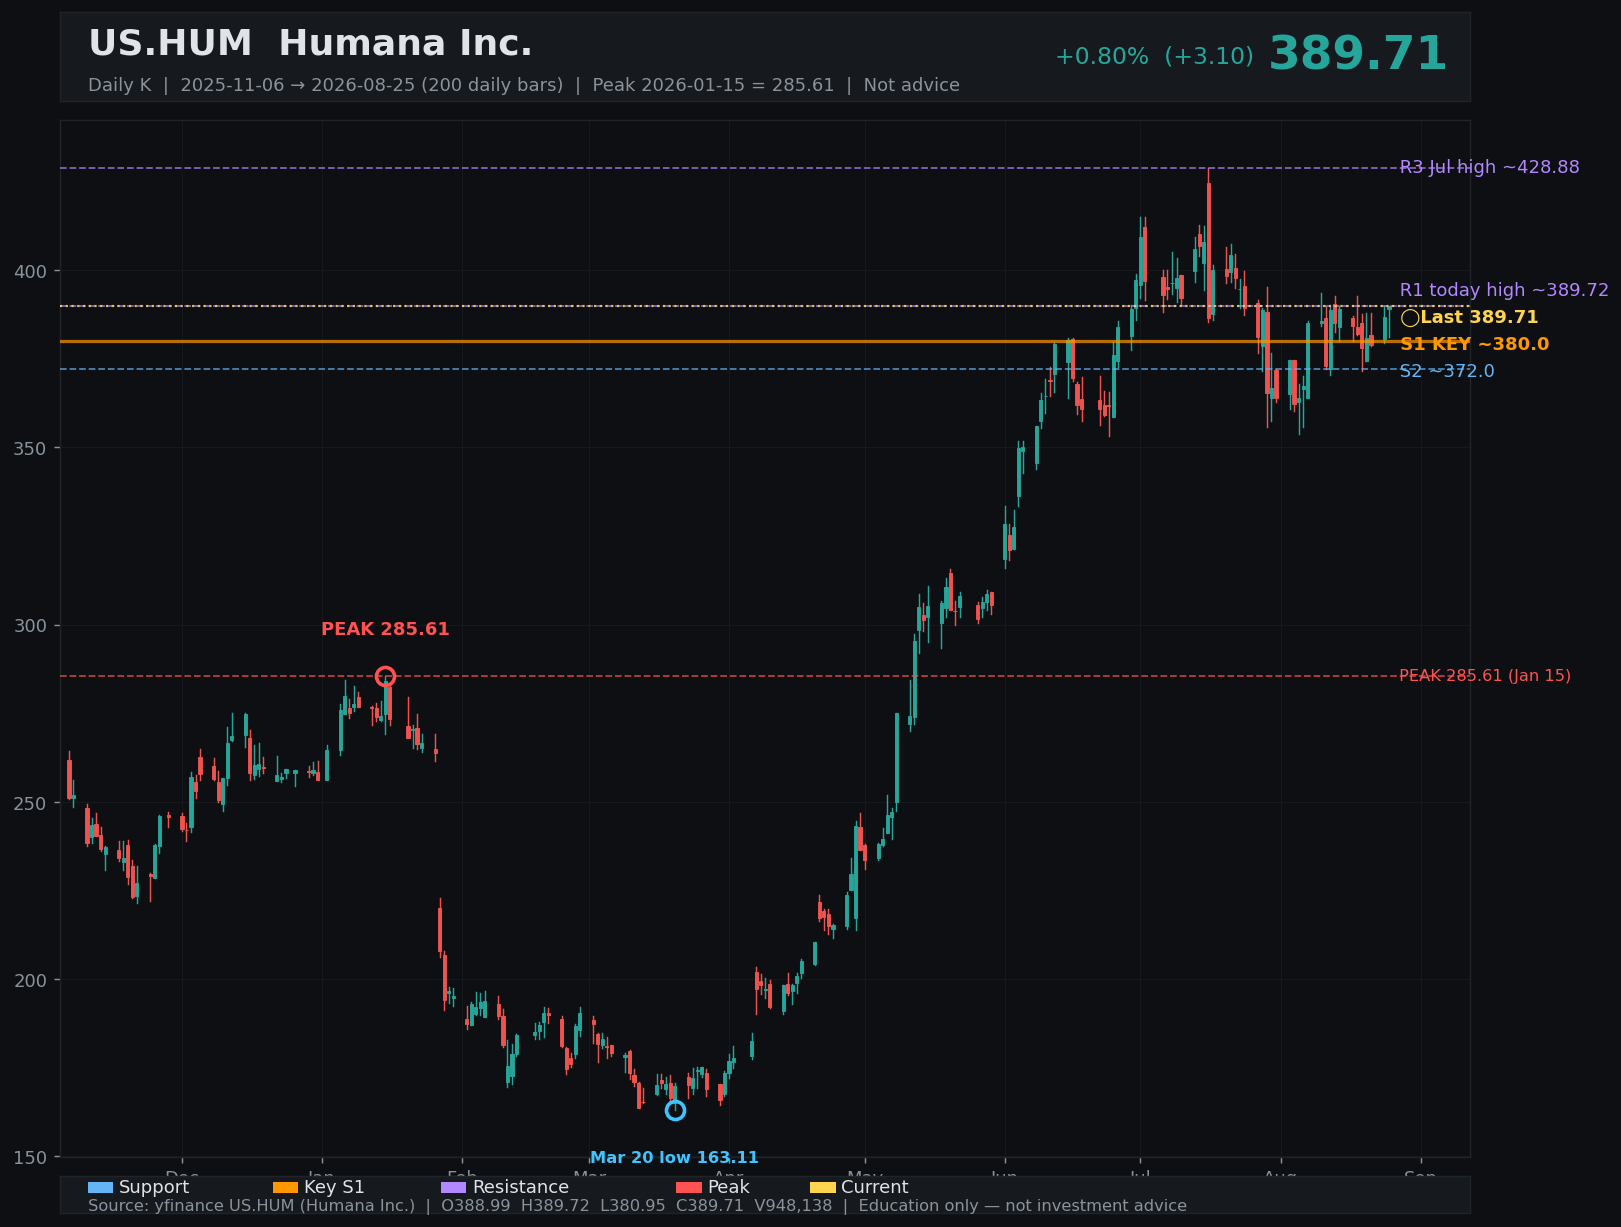Click the 'R3 Jul high ~428.88' label
Viewport: 1621px width, 1227px height.
click(1490, 167)
